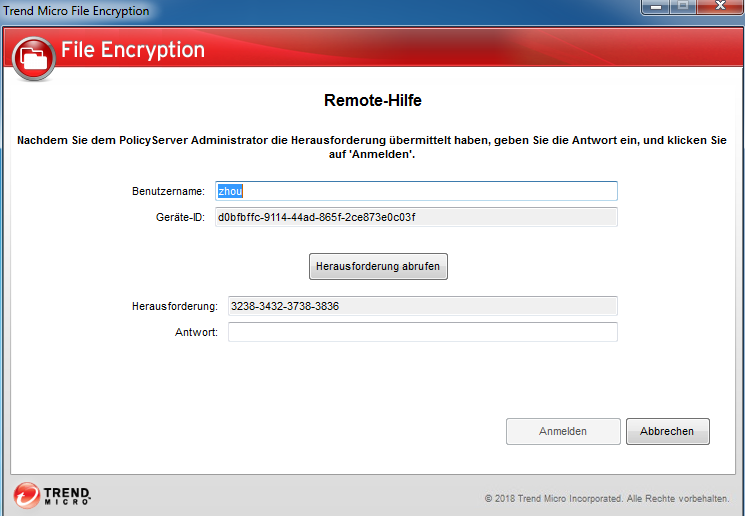Click the Herausforderung label
The image size is (745, 516).
174,306
